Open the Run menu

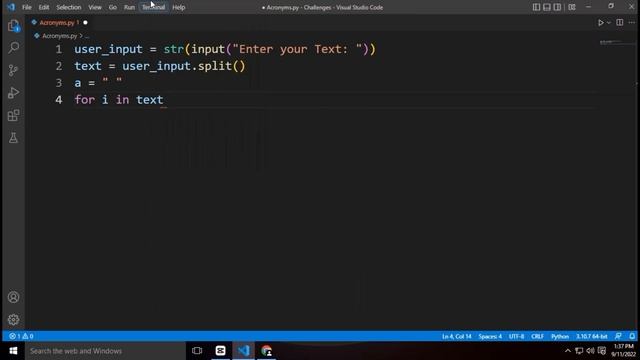pyautogui.click(x=129, y=7)
